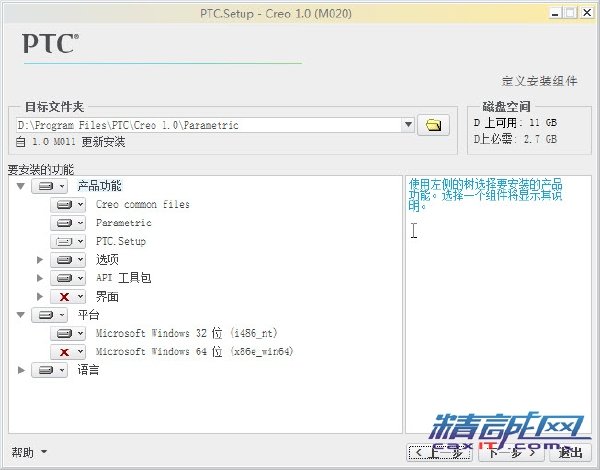
Task: Select the Parametric label
Action: [124, 223]
